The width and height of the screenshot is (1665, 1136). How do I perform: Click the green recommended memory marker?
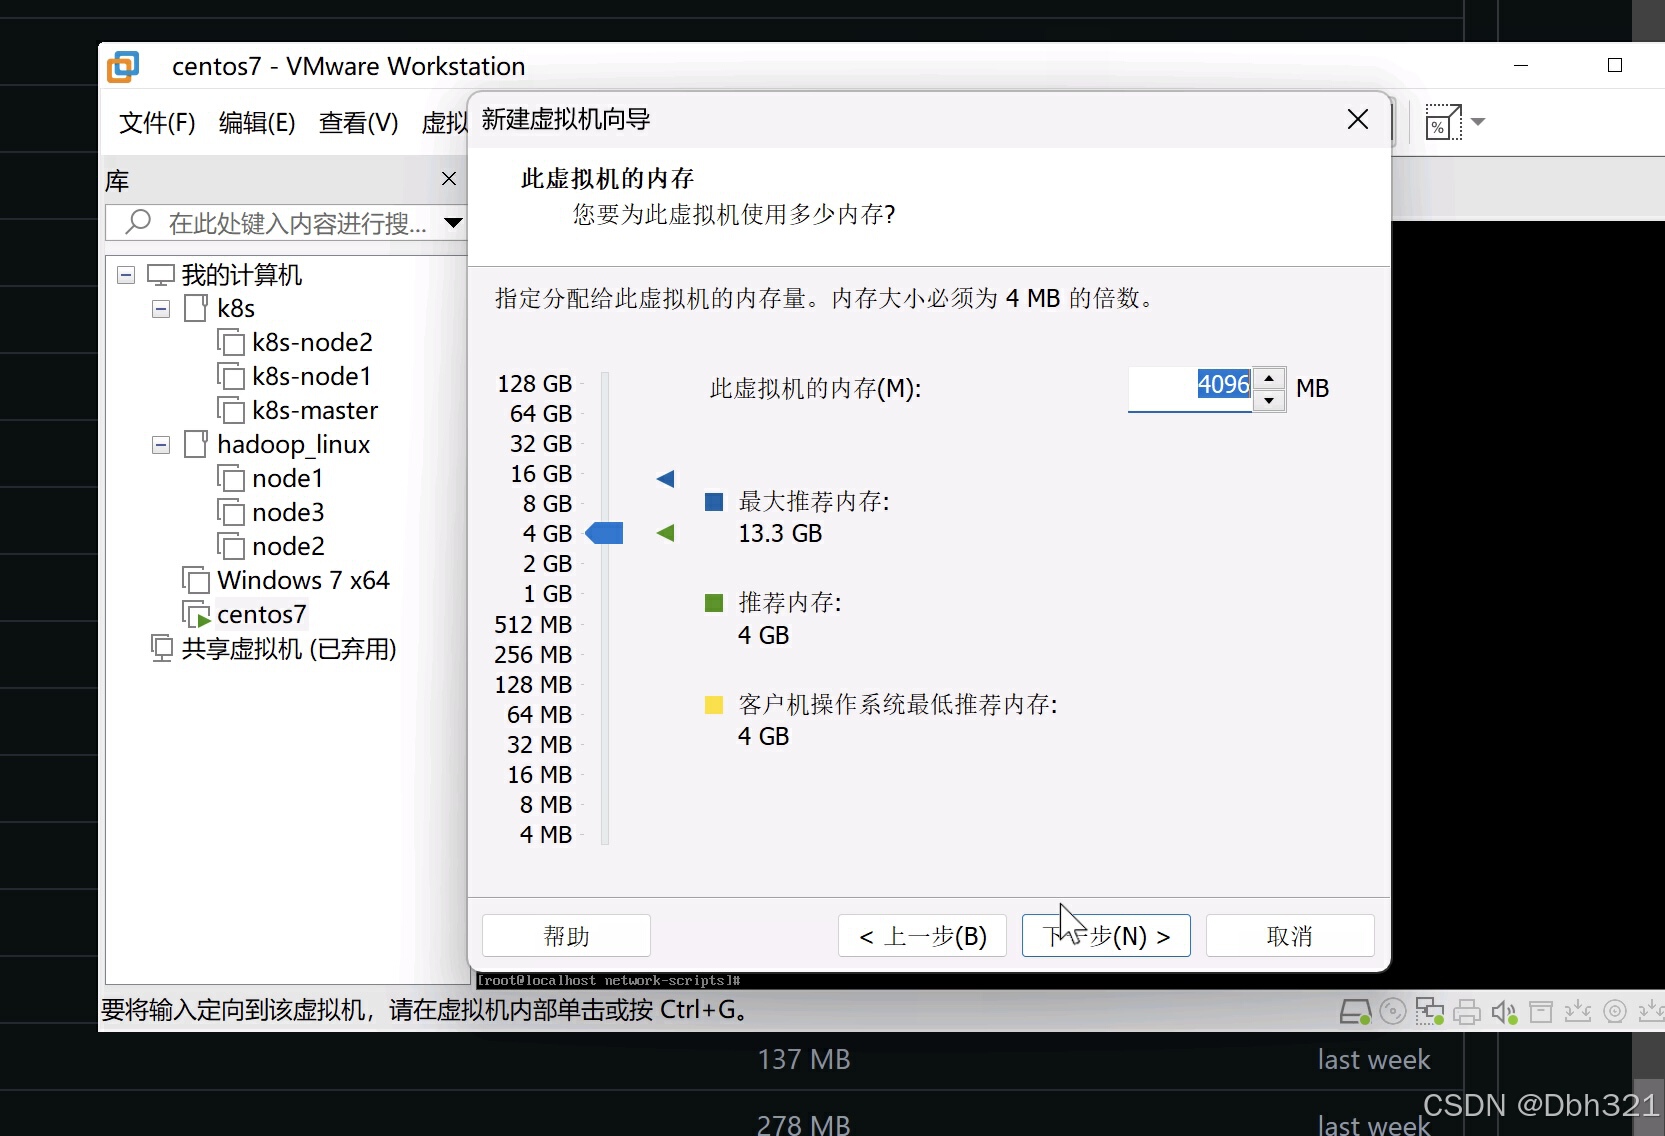(666, 533)
